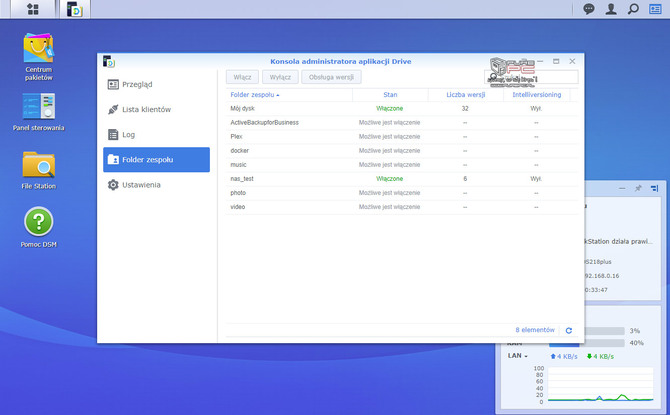Click the Wyłącz button
The image size is (670, 415).
[280, 77]
